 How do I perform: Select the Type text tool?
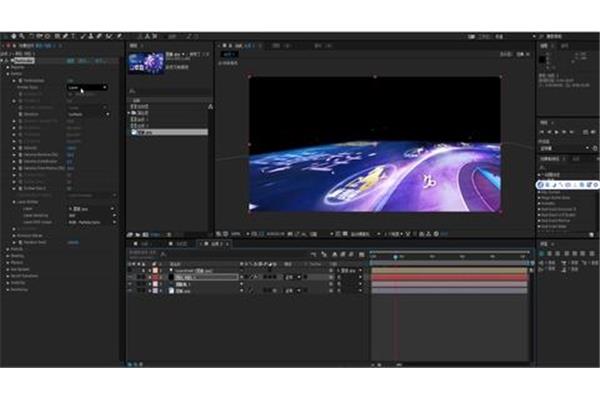click(73, 36)
